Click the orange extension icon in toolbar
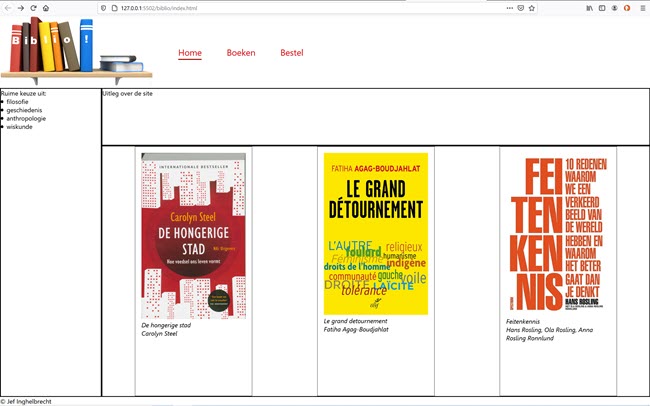650x406 pixels. [627, 8]
